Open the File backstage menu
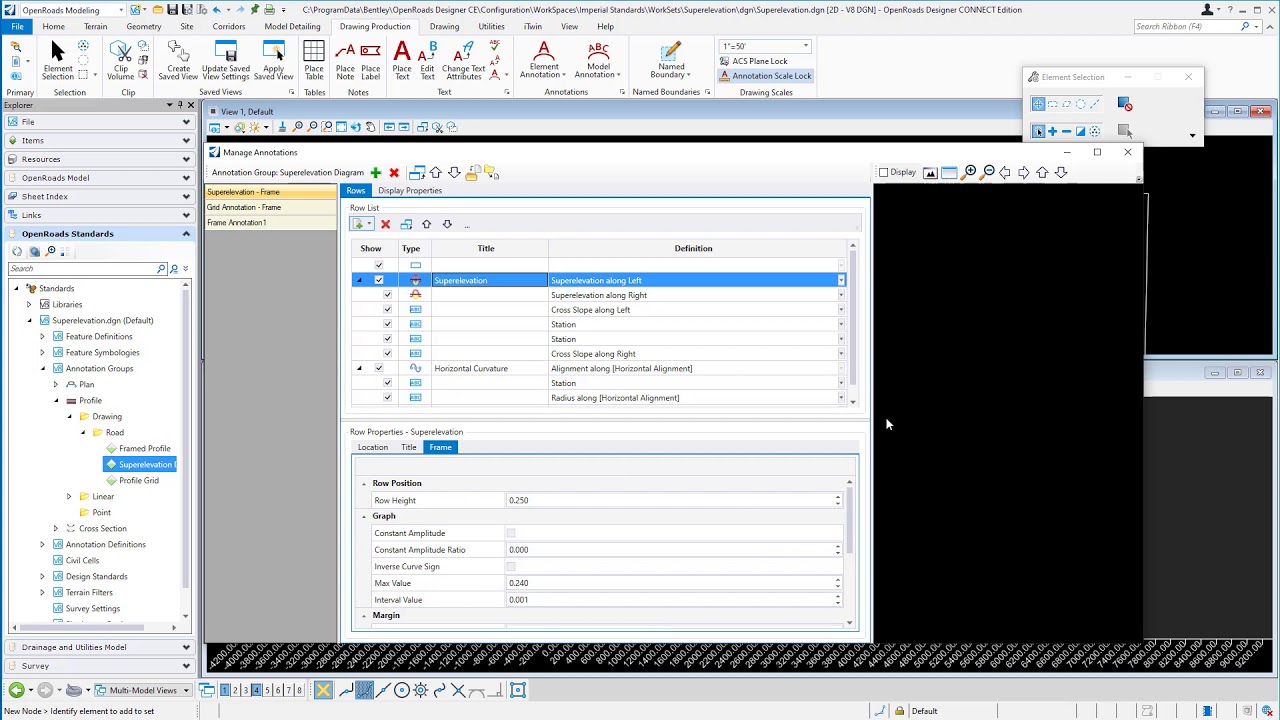 tap(18, 26)
